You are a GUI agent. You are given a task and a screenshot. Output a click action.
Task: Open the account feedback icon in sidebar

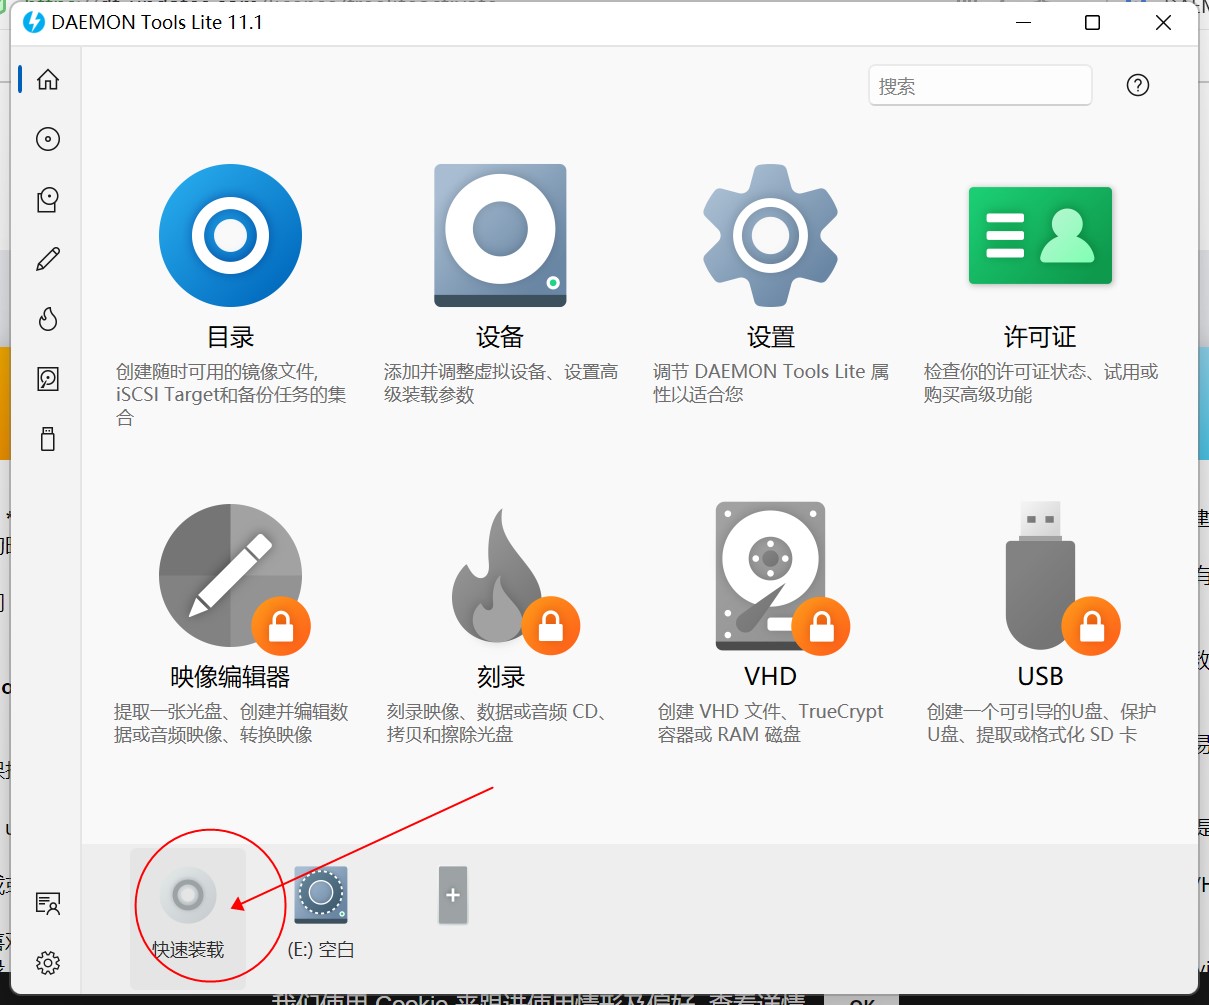[x=48, y=904]
